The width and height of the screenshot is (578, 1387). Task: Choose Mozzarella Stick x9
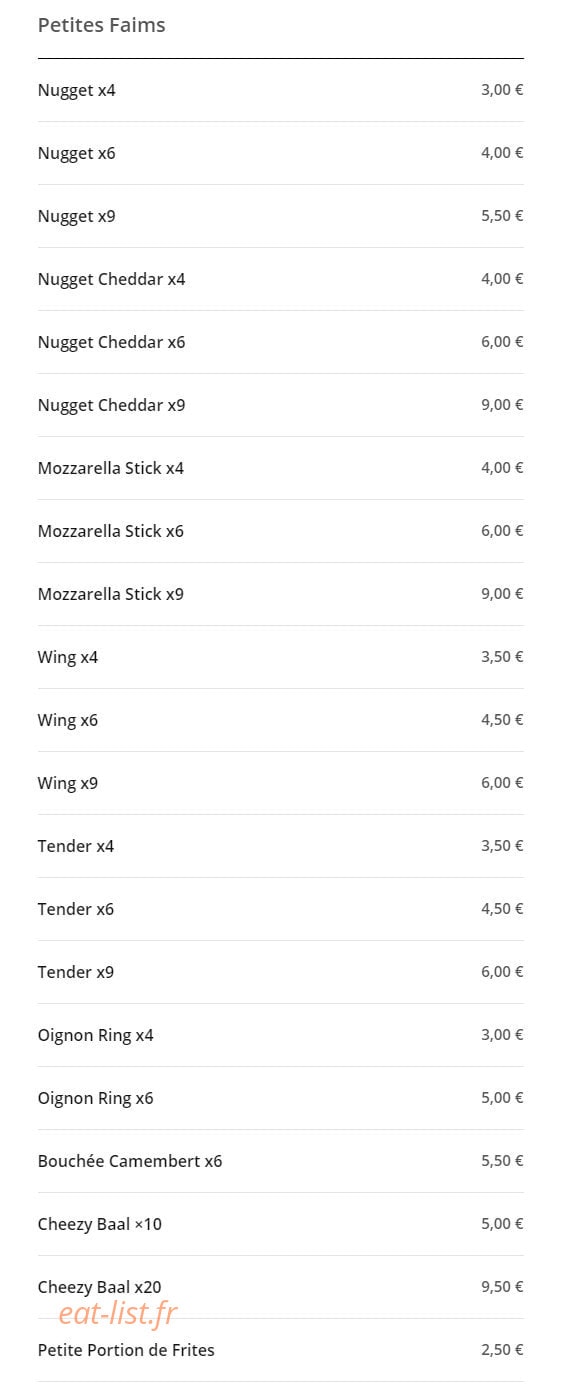pyautogui.click(x=280, y=594)
